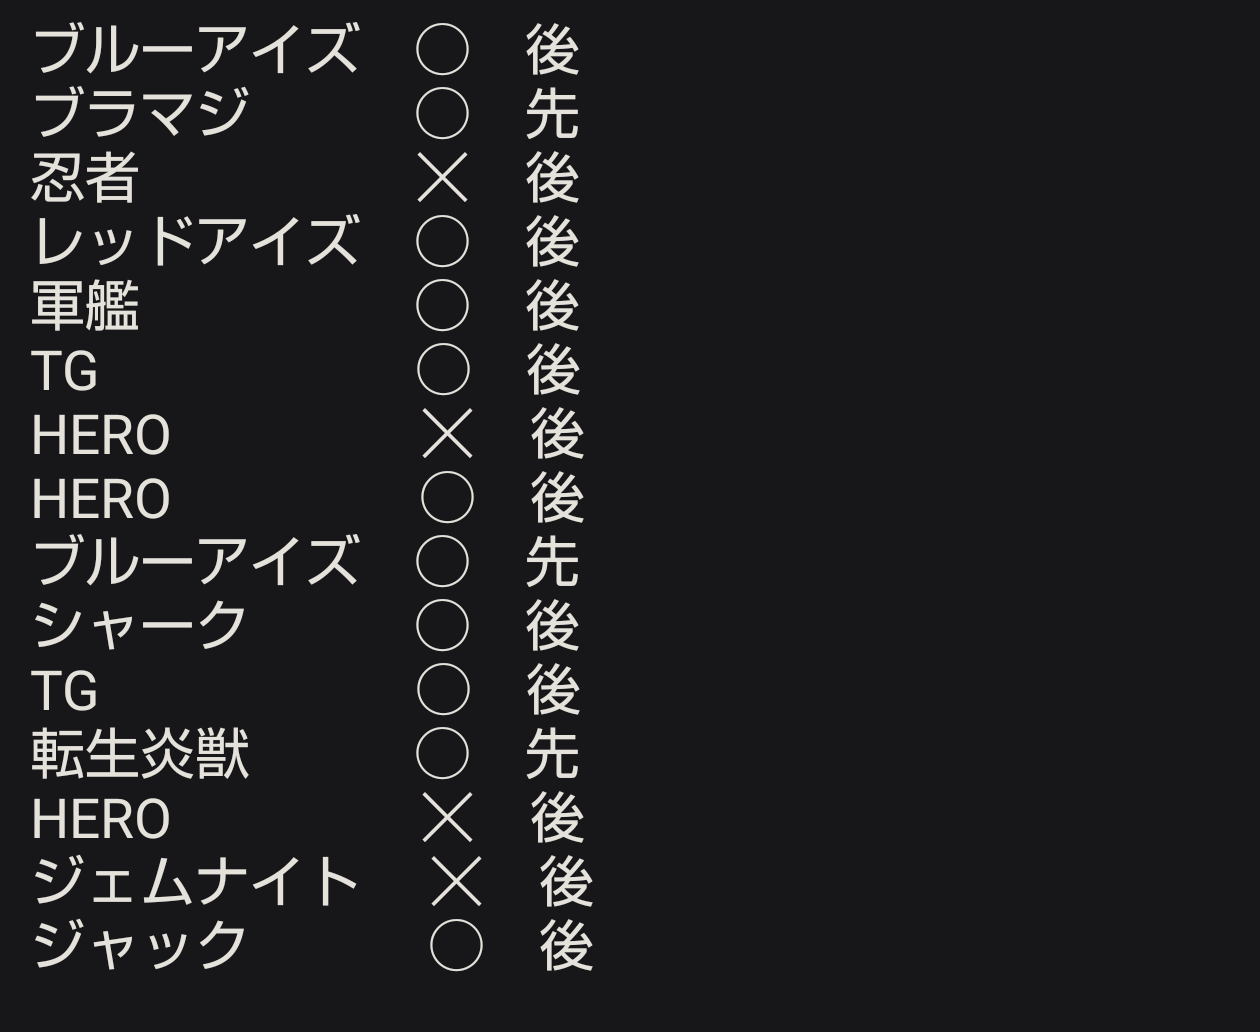Click the × mark beside 忍者
Image resolution: width=1260 pixels, height=1032 pixels.
442,180
